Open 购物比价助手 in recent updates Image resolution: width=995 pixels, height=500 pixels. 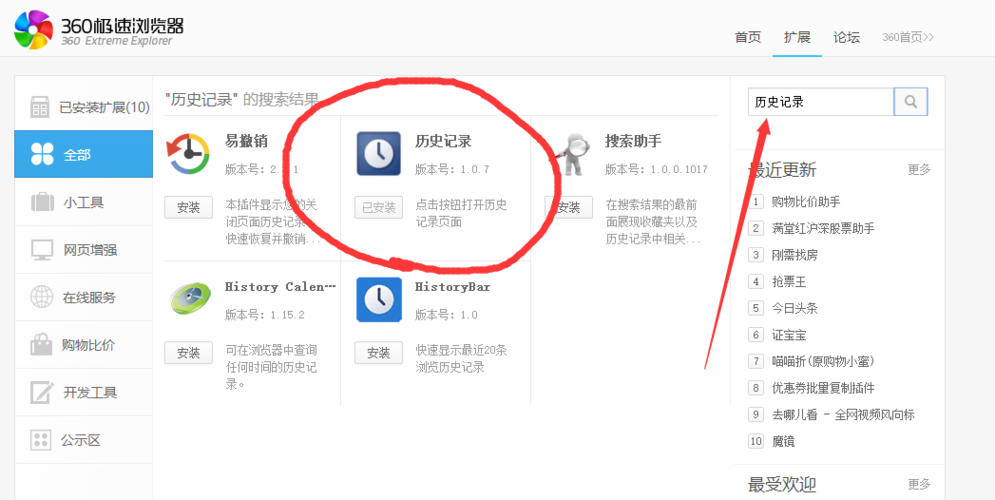[x=806, y=202]
